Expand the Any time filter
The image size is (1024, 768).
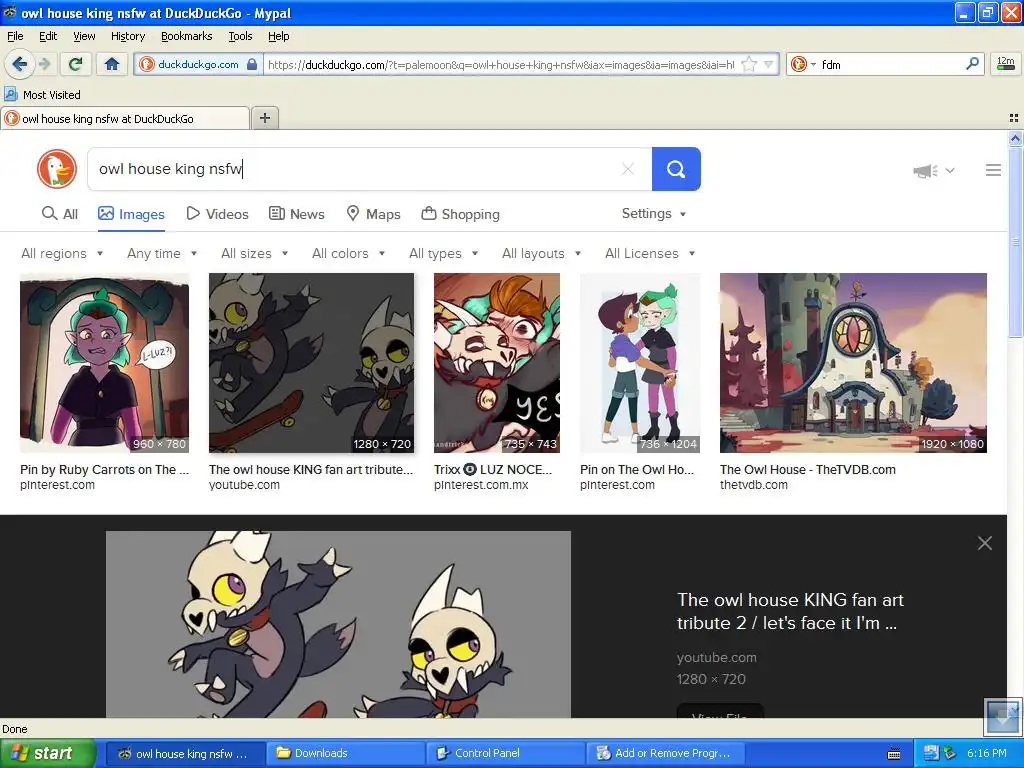tap(162, 253)
